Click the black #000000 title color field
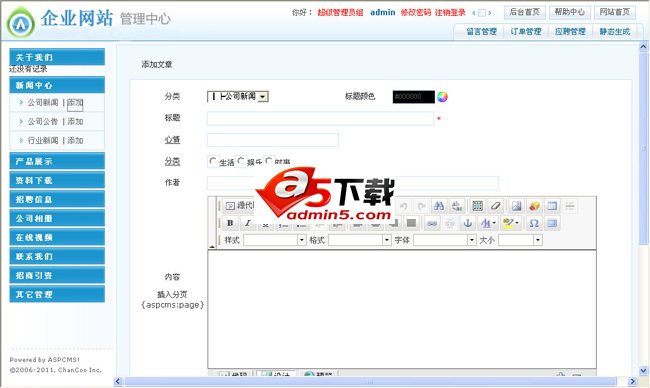 414,97
